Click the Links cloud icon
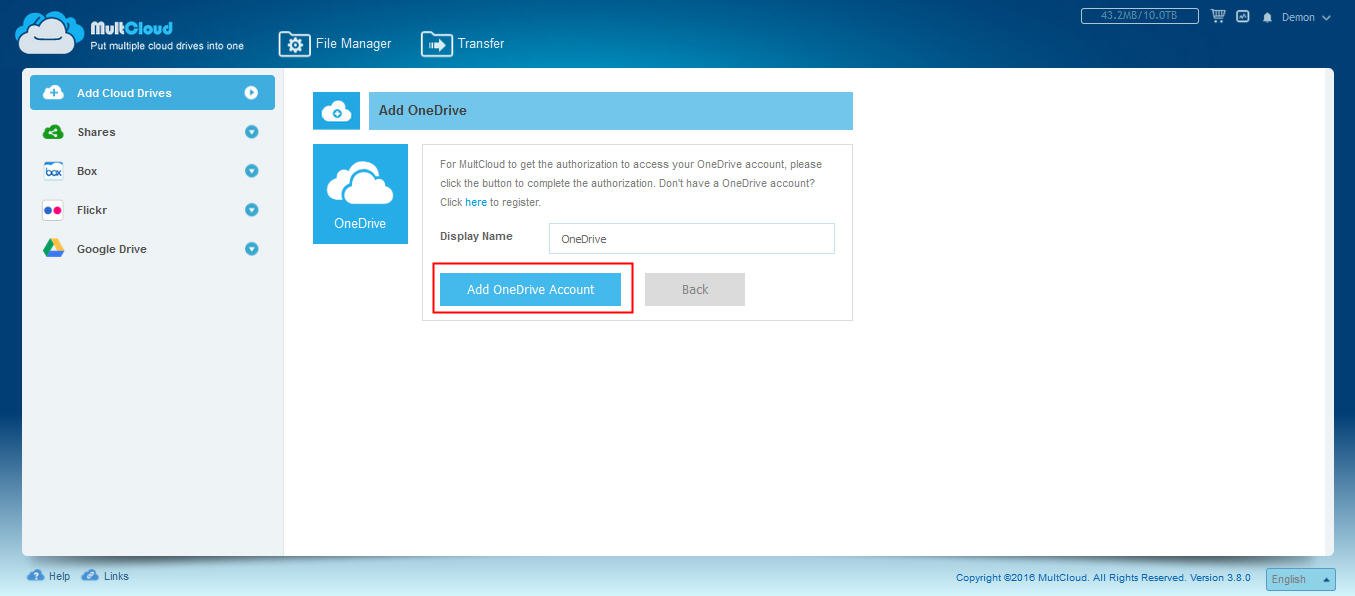 pyautogui.click(x=90, y=576)
